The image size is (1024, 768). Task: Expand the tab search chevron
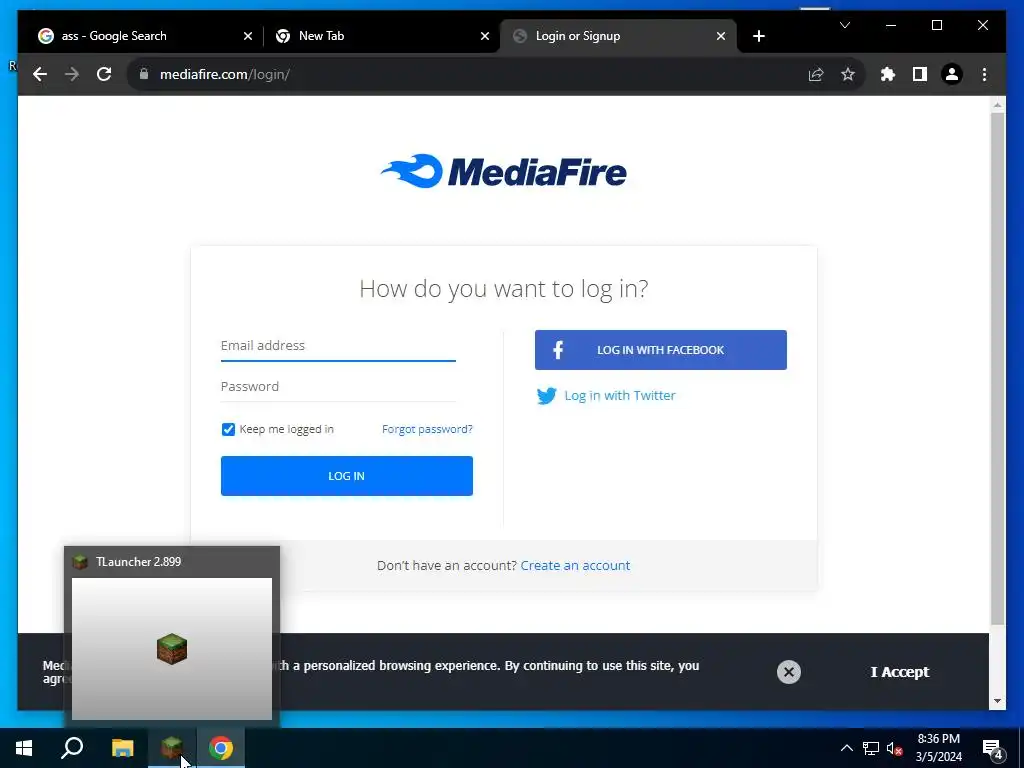pos(844,25)
